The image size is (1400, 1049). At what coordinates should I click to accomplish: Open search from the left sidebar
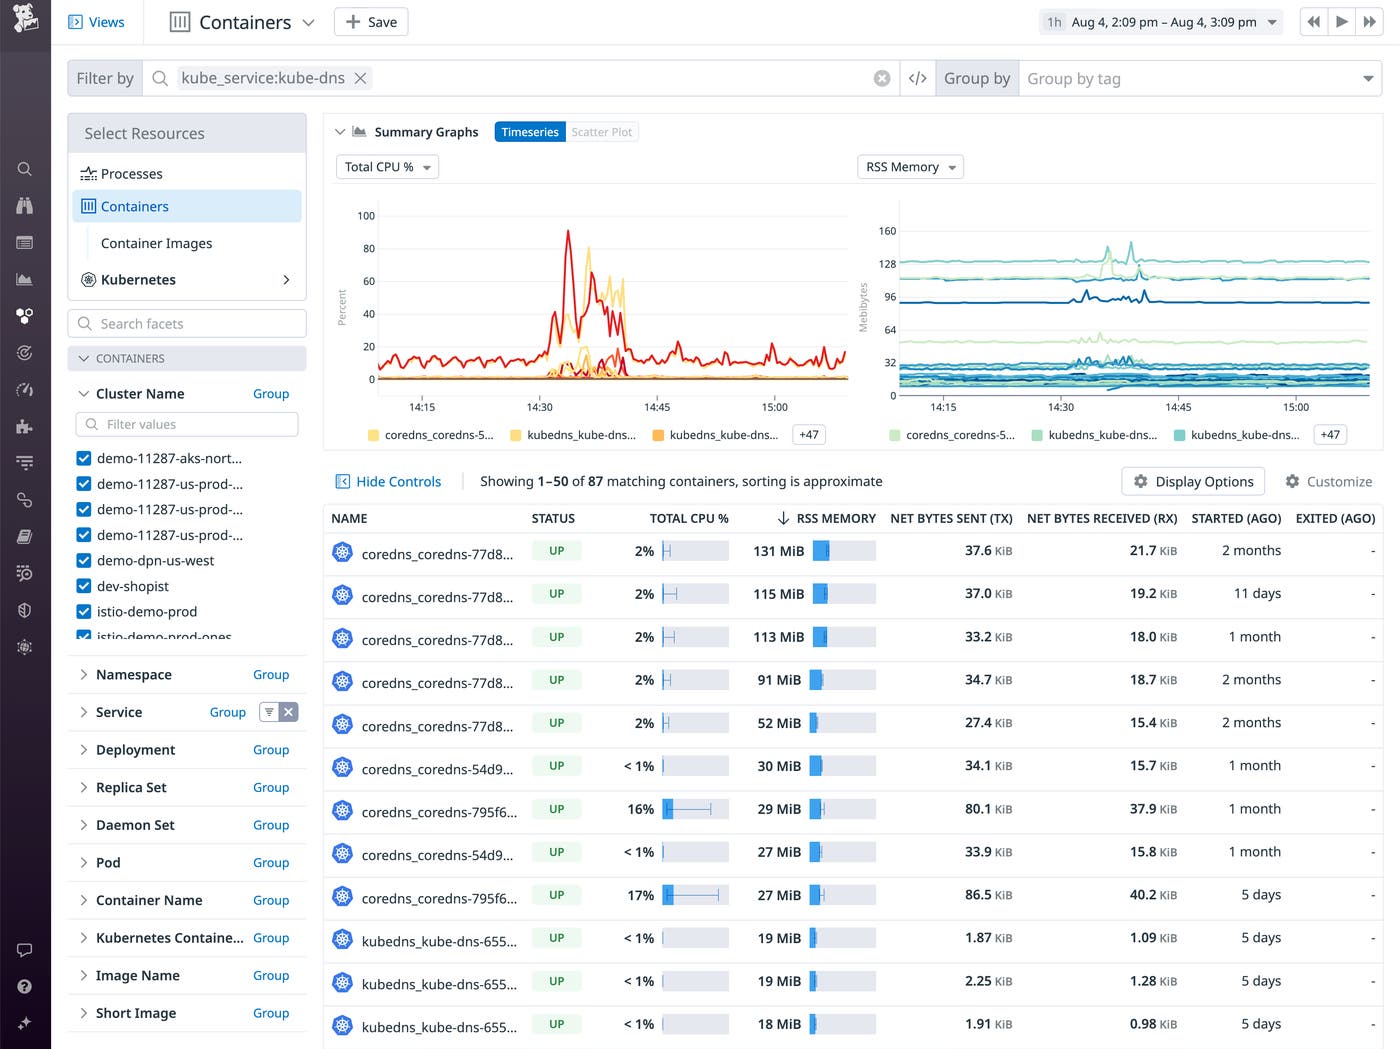coord(25,169)
